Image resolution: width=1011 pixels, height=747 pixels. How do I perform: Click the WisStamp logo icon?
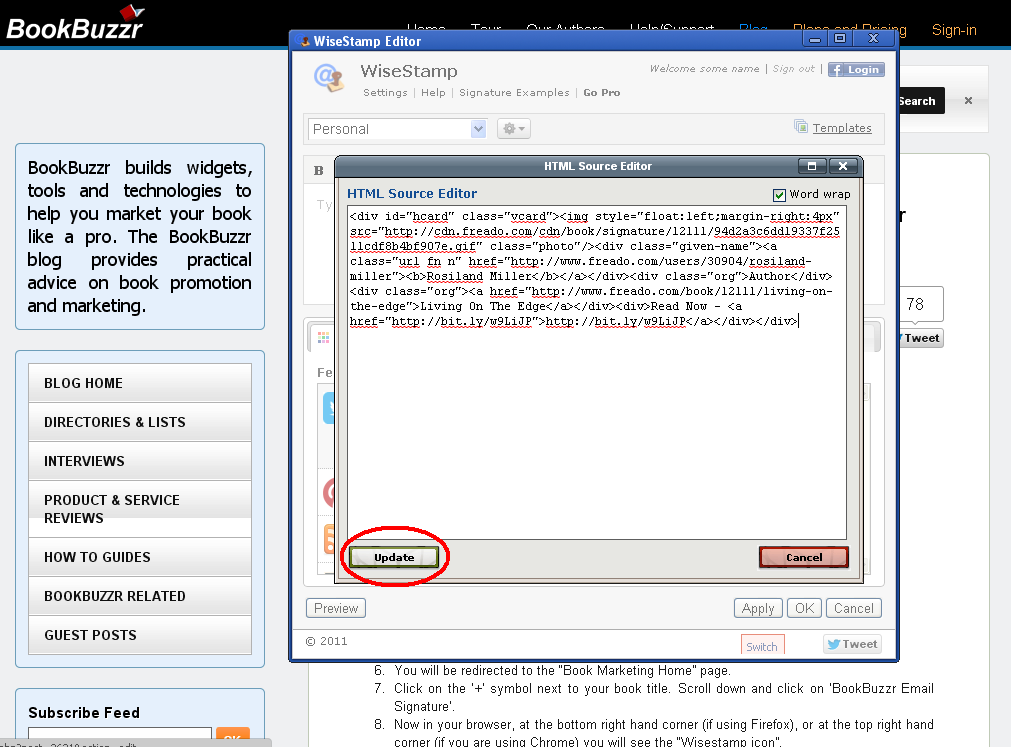point(328,76)
